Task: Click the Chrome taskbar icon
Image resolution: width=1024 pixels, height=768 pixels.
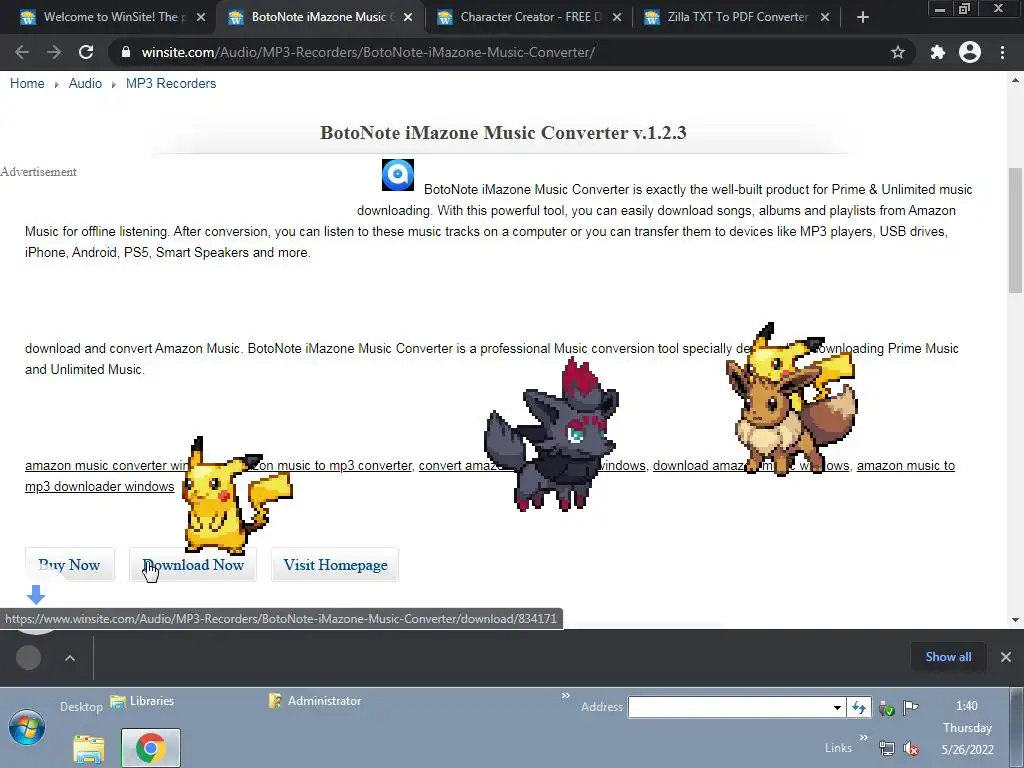Action: coord(151,748)
